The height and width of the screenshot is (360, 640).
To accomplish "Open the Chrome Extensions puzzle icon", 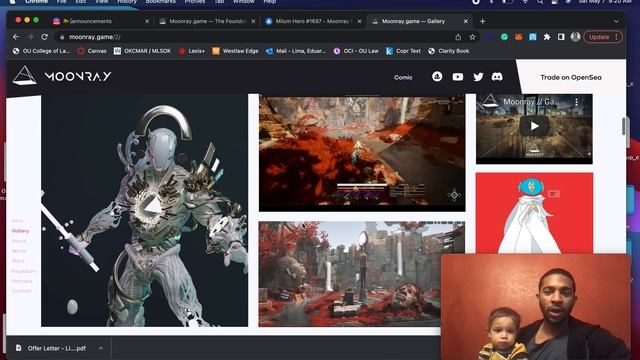I will click(x=547, y=37).
